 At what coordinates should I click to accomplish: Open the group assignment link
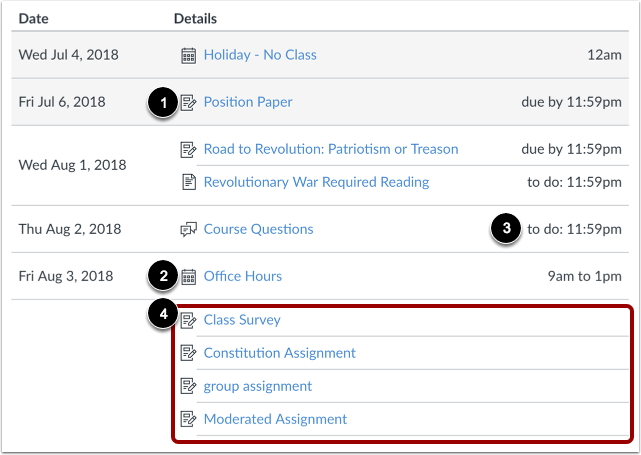pyautogui.click(x=258, y=386)
